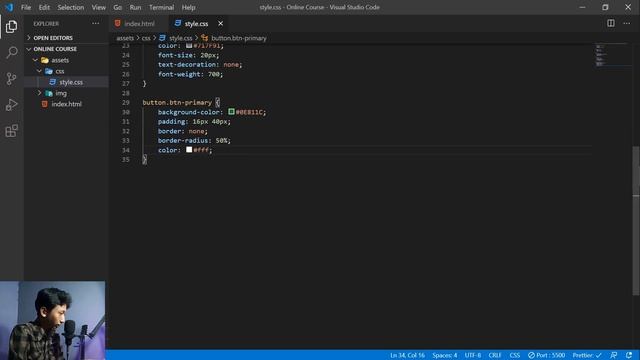640x360 pixels.
Task: Open the white #fff color swatch picker
Action: [x=189, y=149]
